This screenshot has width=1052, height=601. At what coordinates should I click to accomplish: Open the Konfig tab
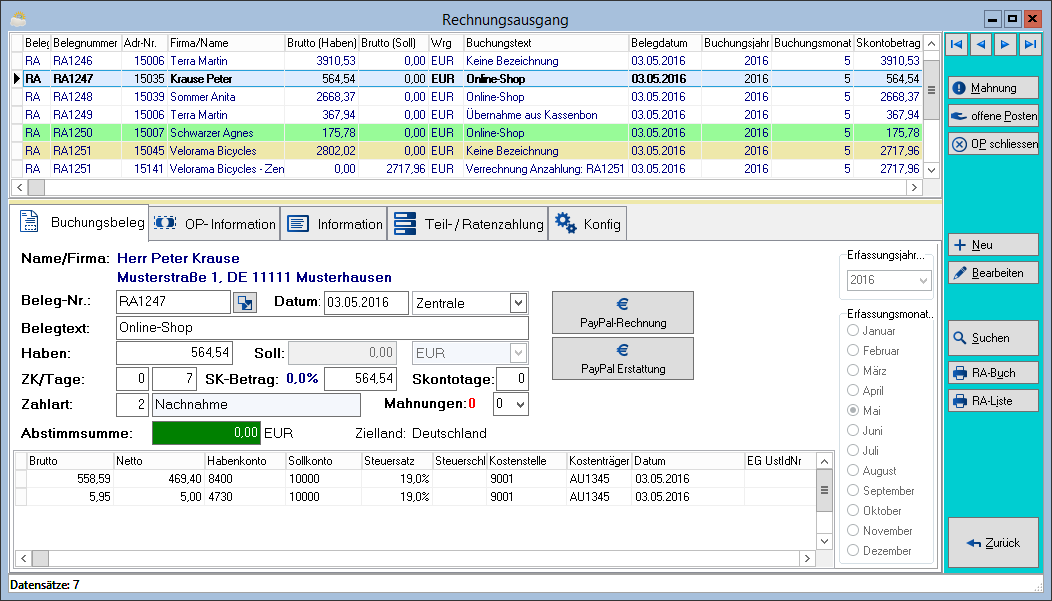(588, 224)
